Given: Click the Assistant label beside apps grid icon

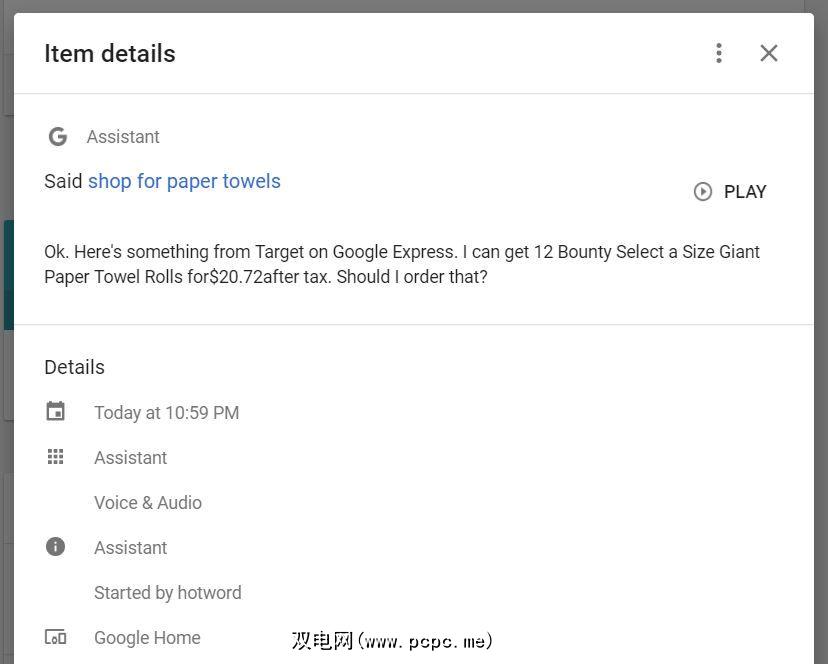Looking at the screenshot, I should (x=130, y=457).
